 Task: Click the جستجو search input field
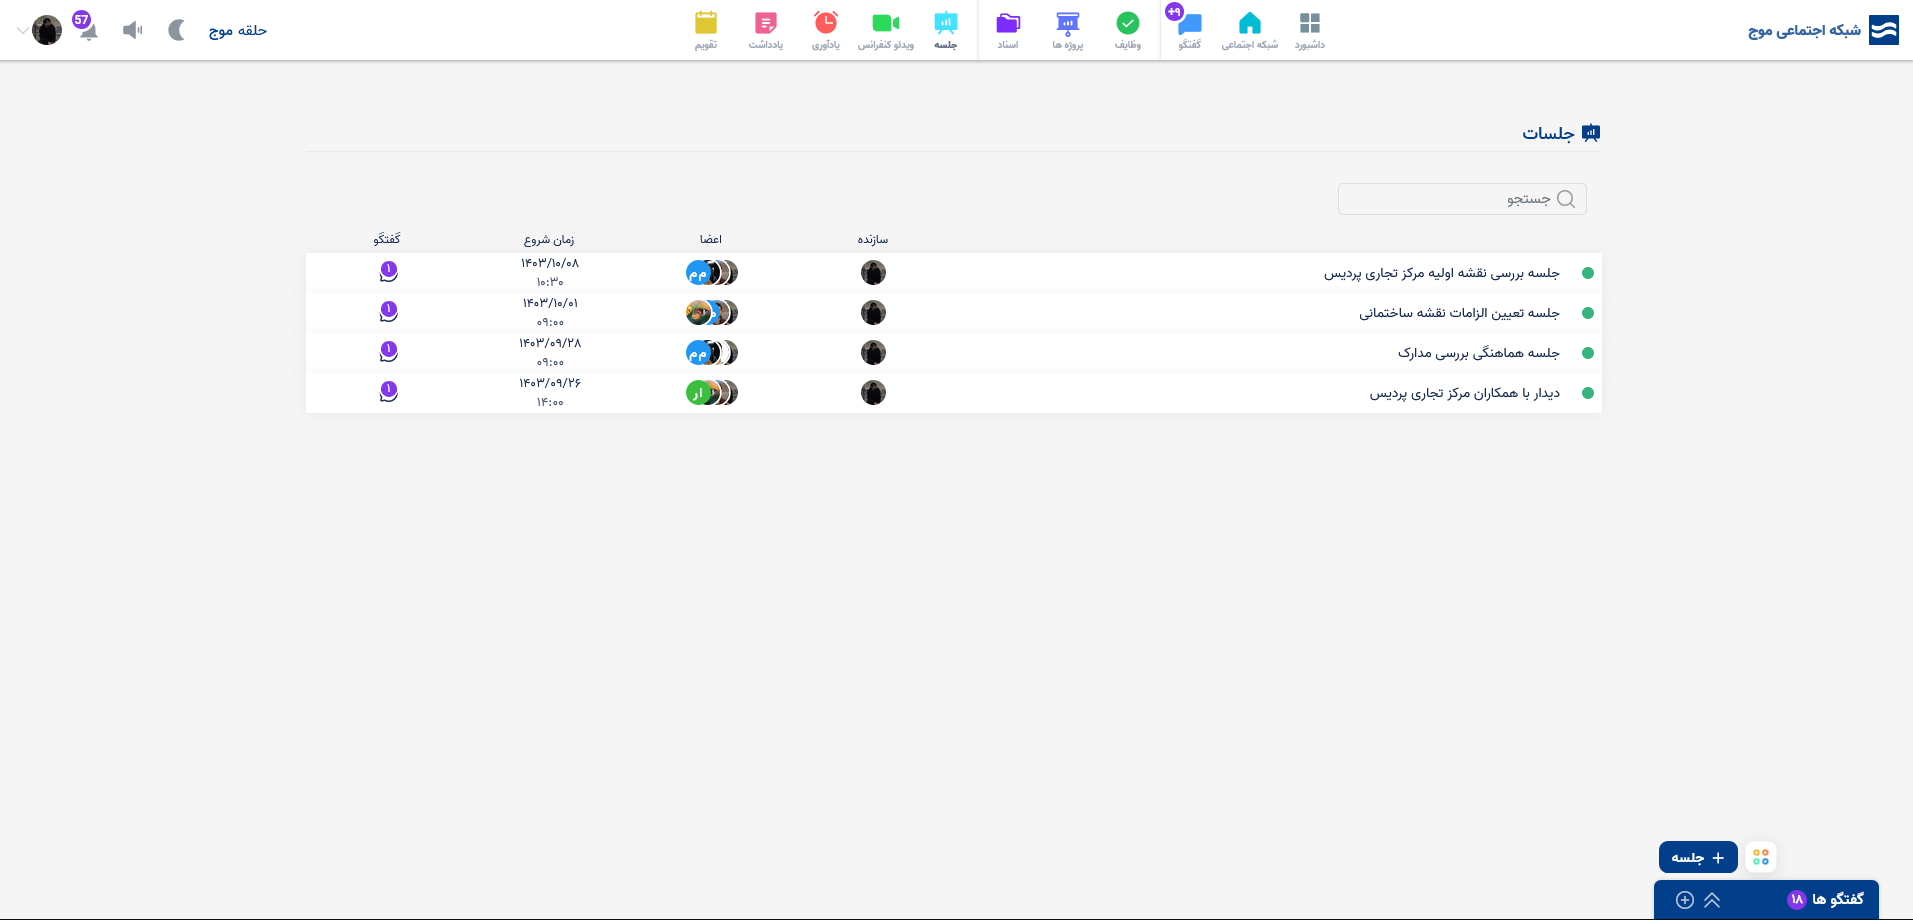pos(1462,199)
